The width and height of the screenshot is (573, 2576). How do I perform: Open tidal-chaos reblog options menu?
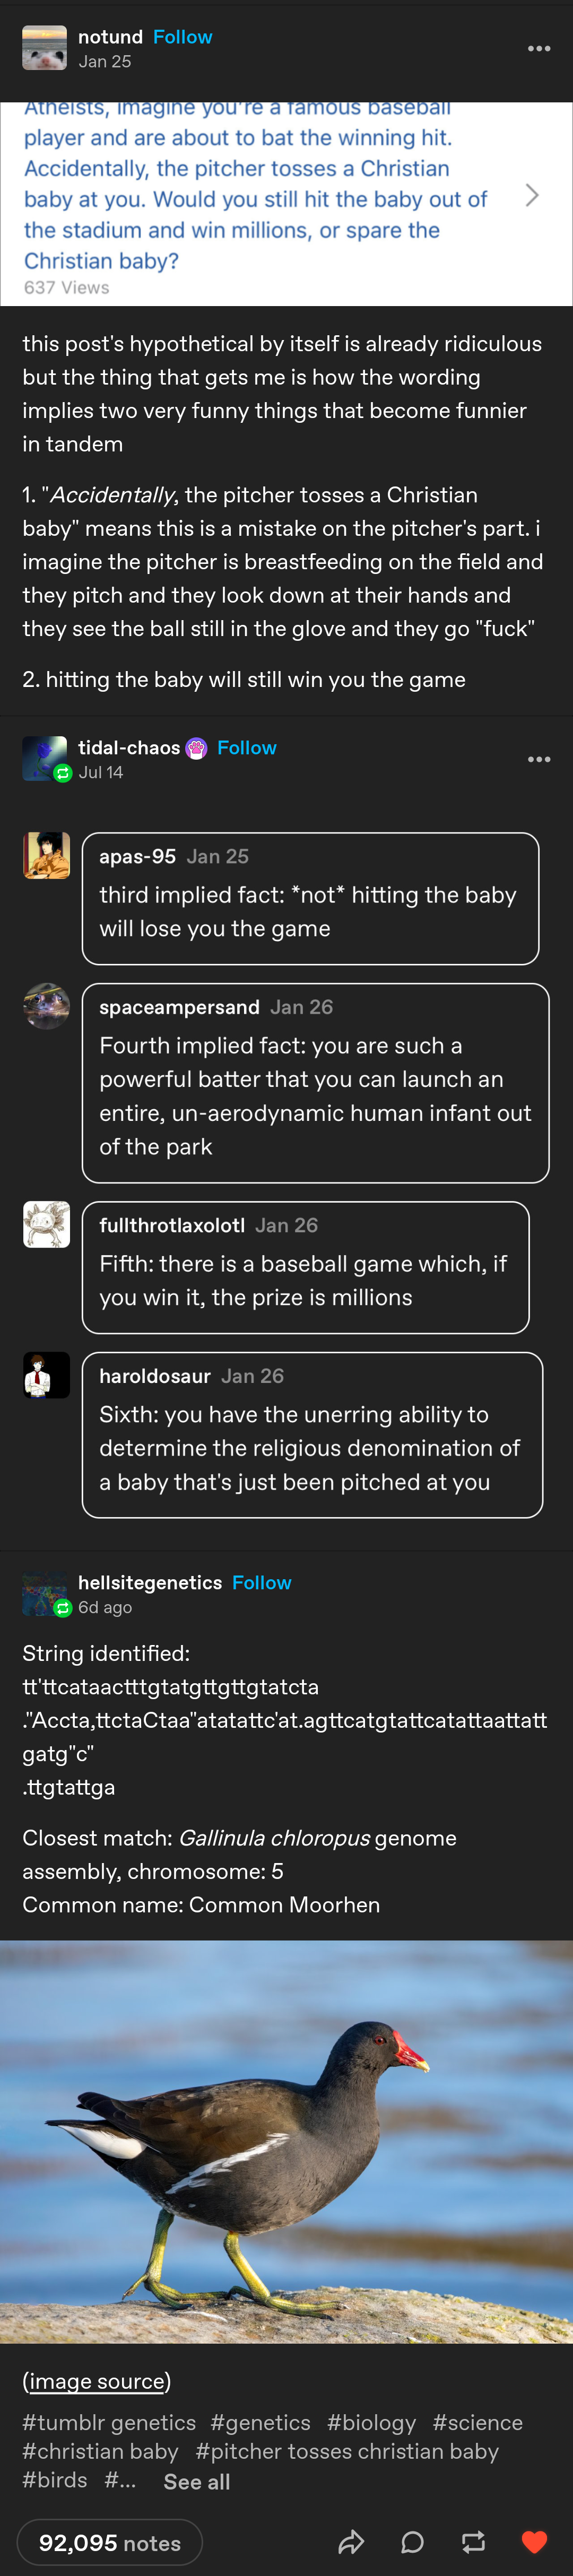click(539, 759)
